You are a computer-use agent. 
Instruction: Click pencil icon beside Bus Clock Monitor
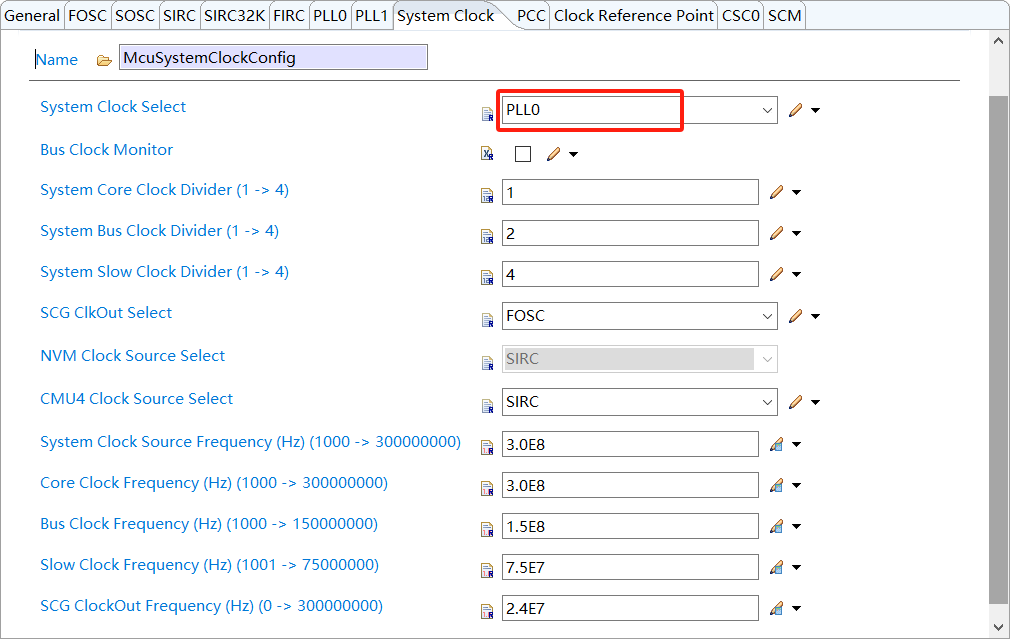[x=553, y=154]
